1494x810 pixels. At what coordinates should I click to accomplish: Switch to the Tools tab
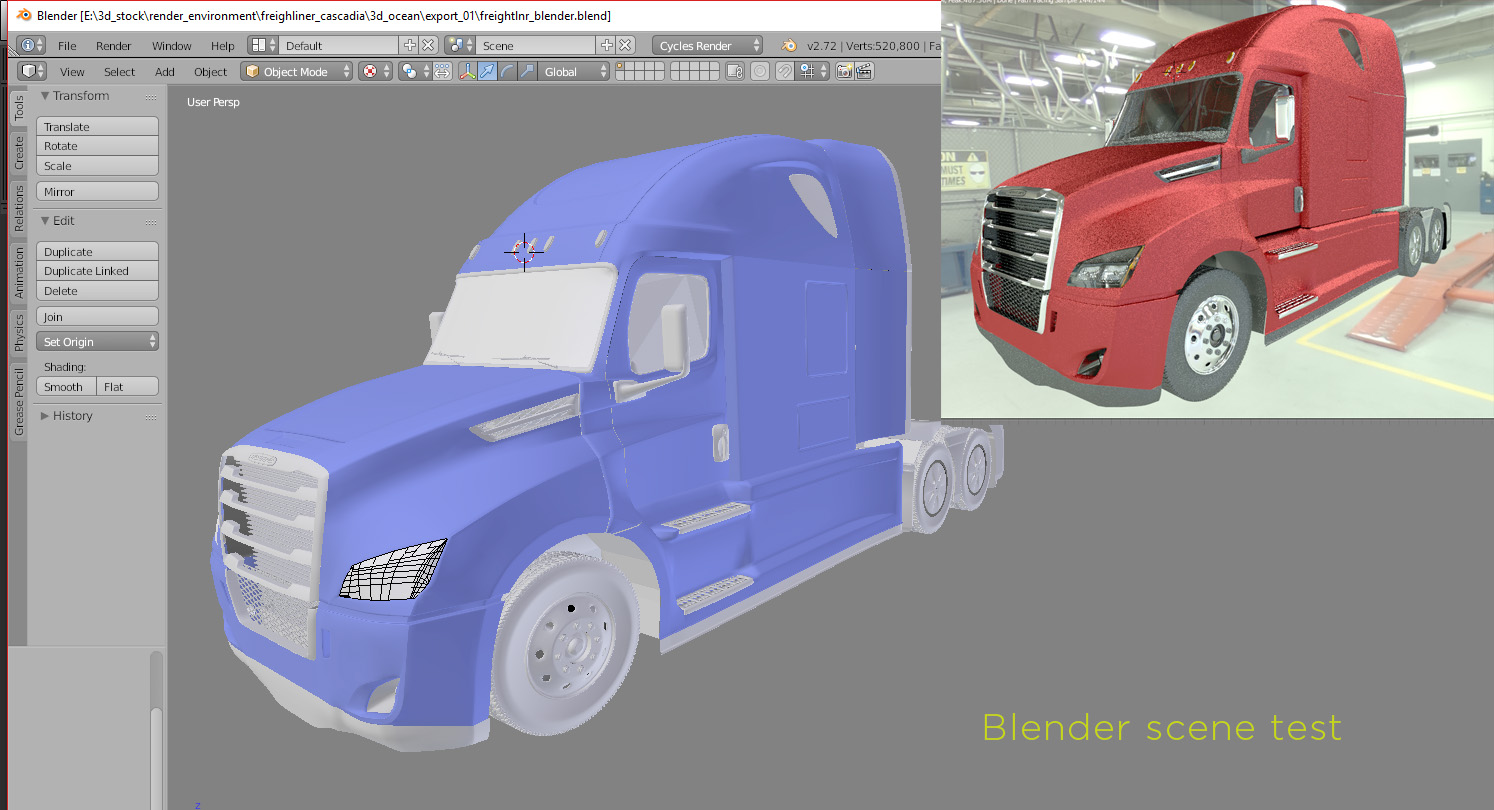point(18,108)
